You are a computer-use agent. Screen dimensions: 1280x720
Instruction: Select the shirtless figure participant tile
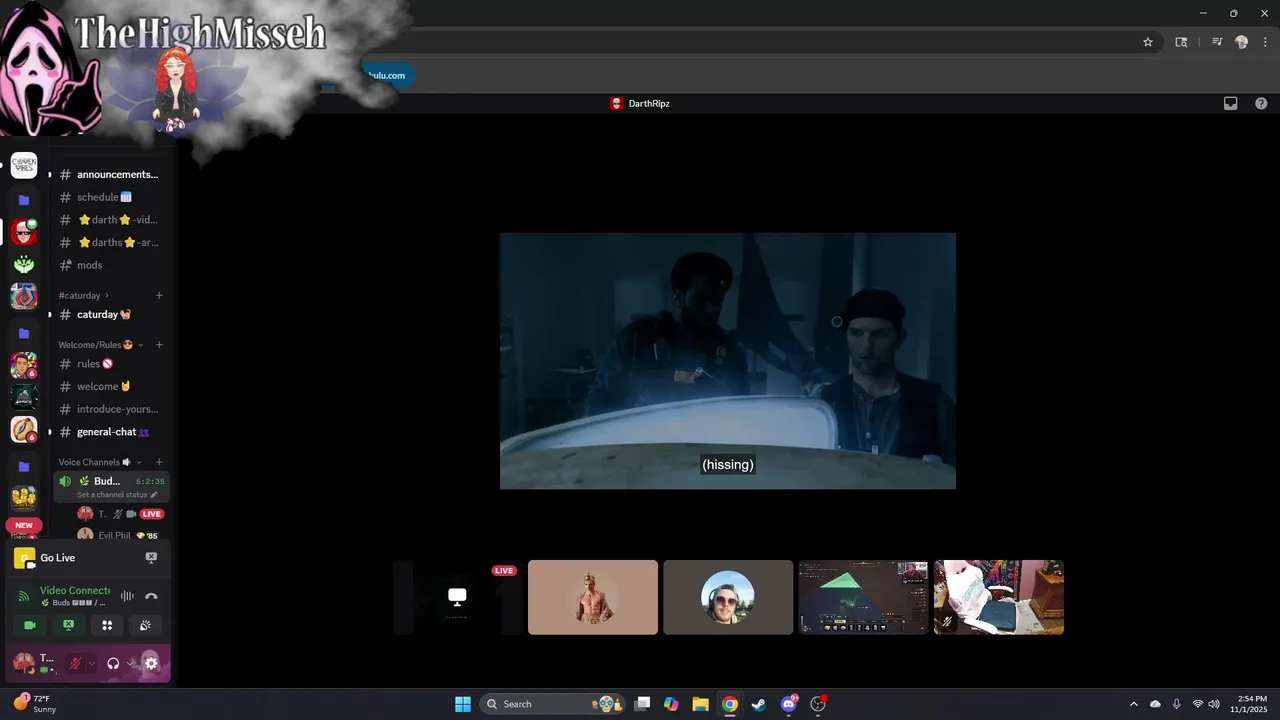(x=593, y=597)
